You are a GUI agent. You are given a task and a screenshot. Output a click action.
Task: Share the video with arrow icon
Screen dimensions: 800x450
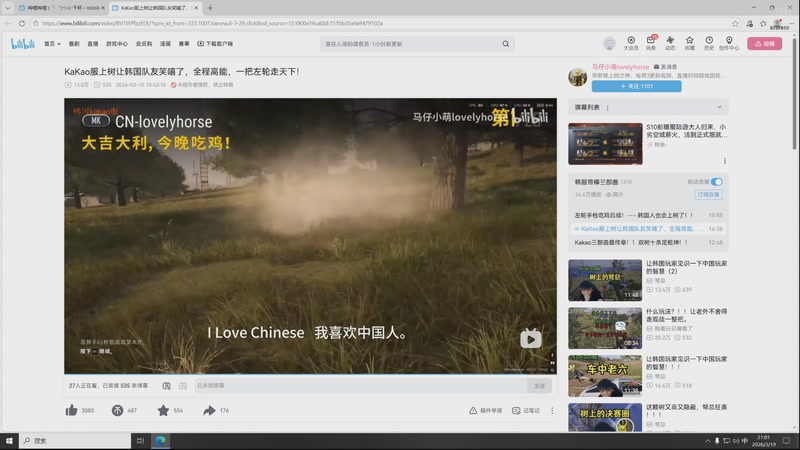(x=209, y=410)
